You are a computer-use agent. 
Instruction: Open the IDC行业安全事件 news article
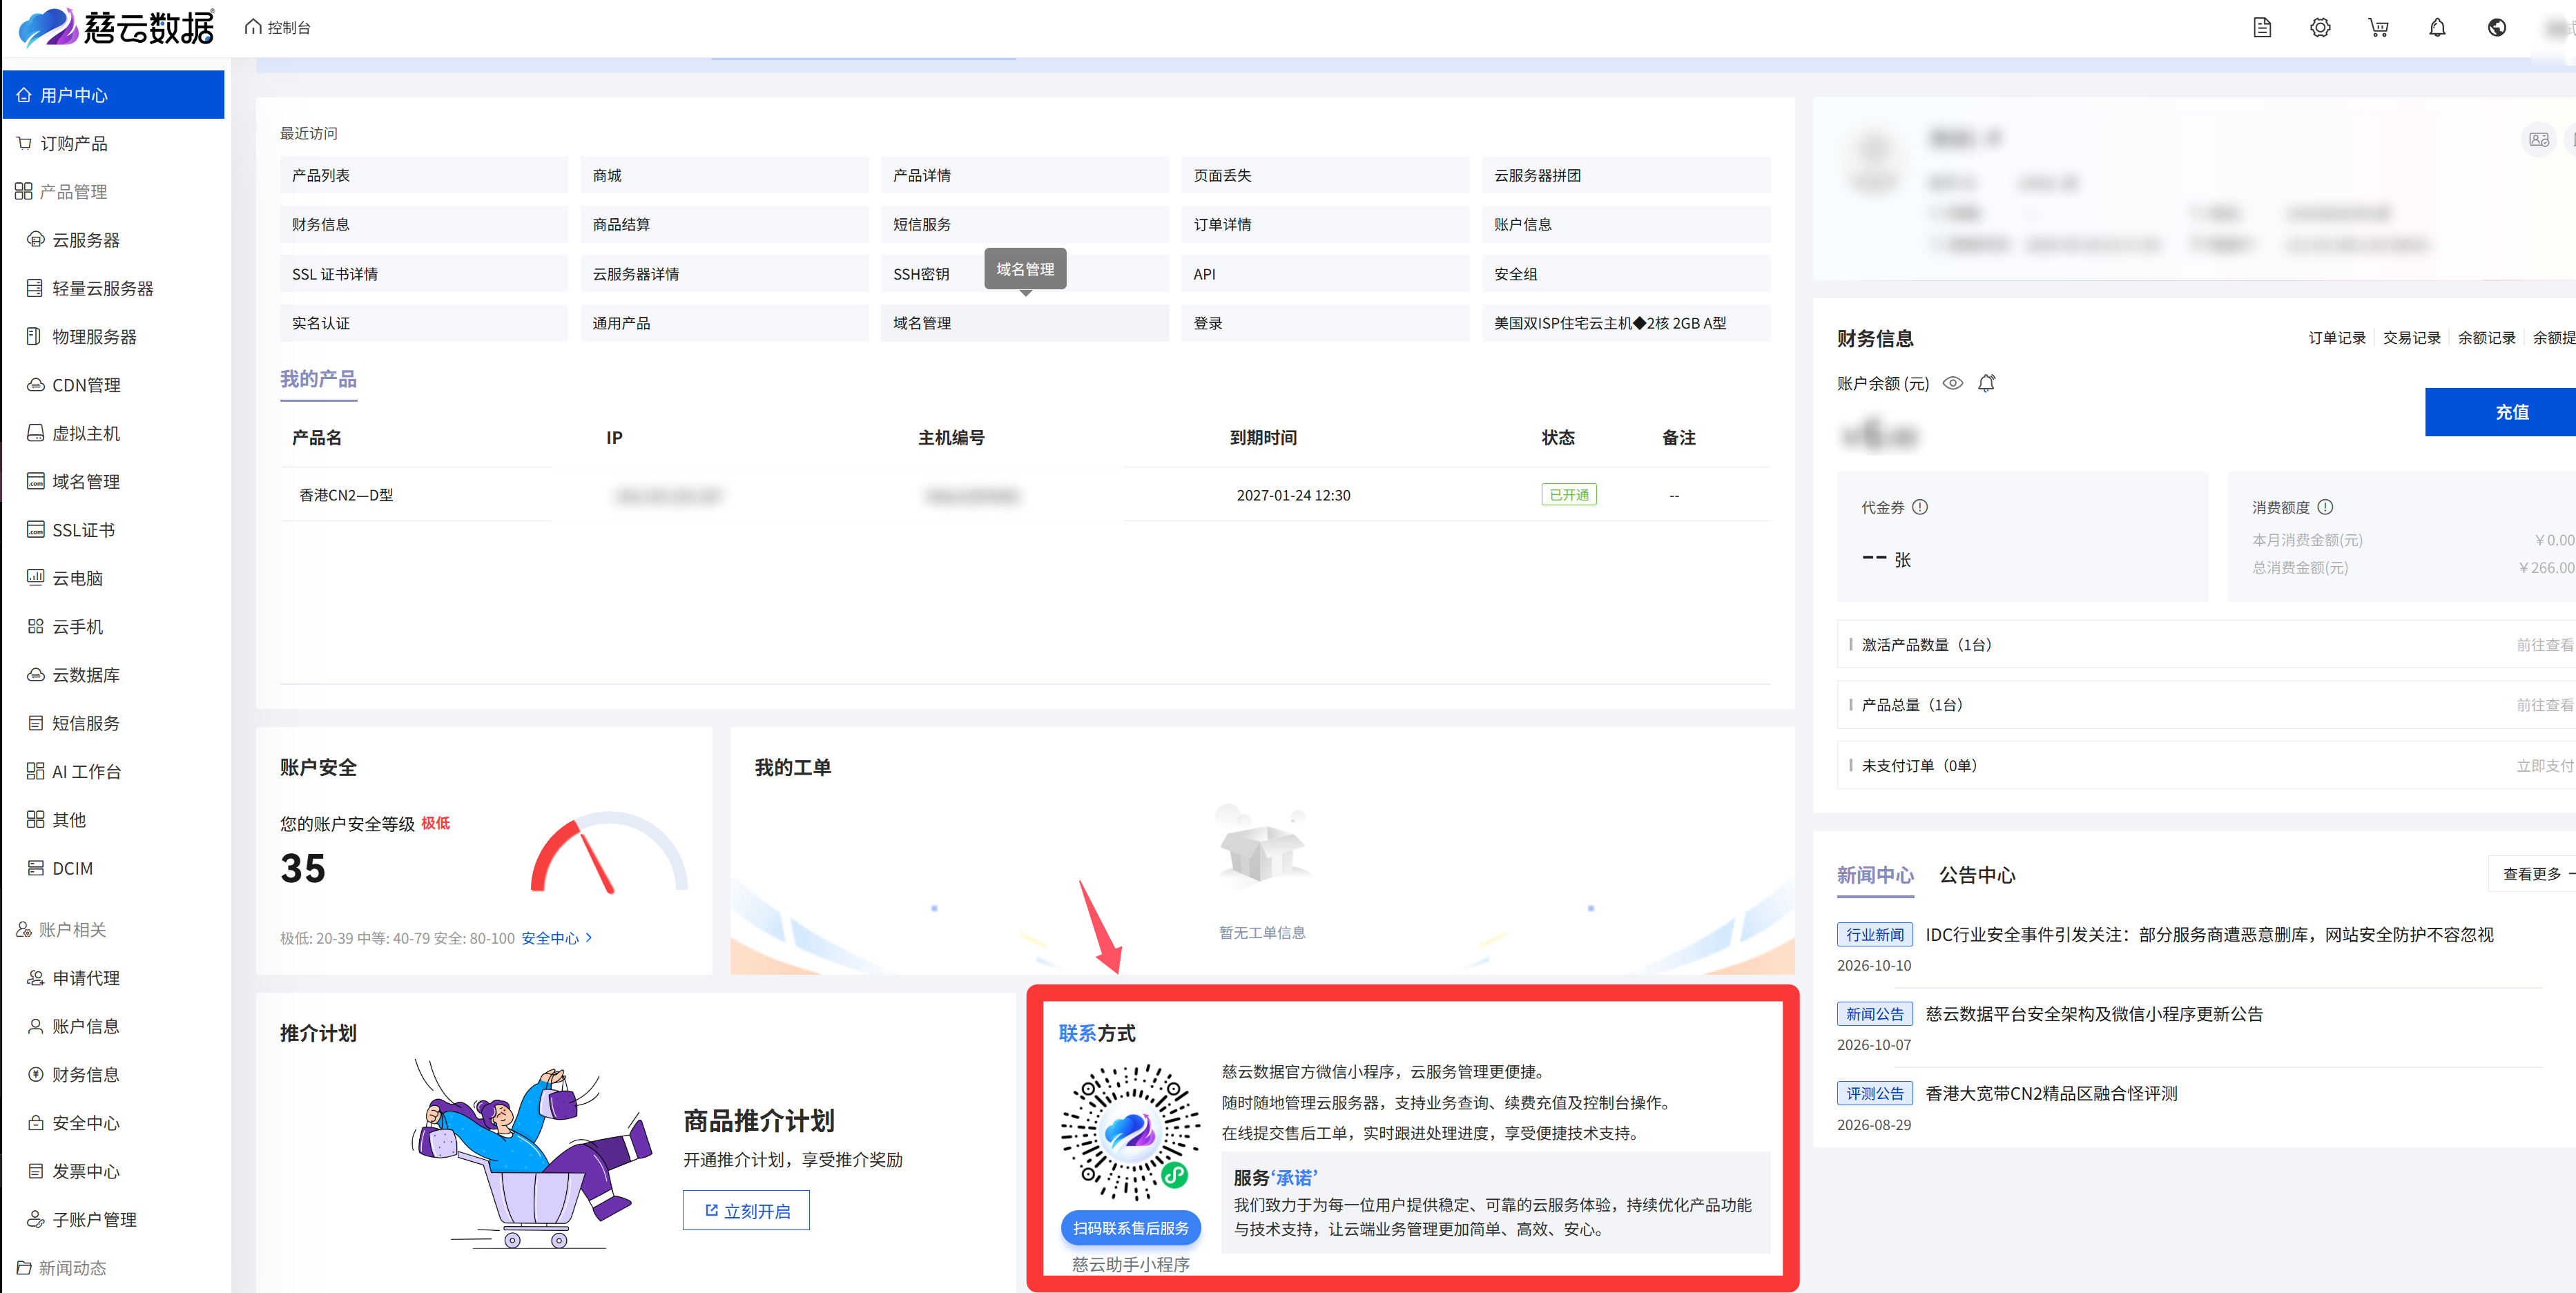(x=2209, y=934)
